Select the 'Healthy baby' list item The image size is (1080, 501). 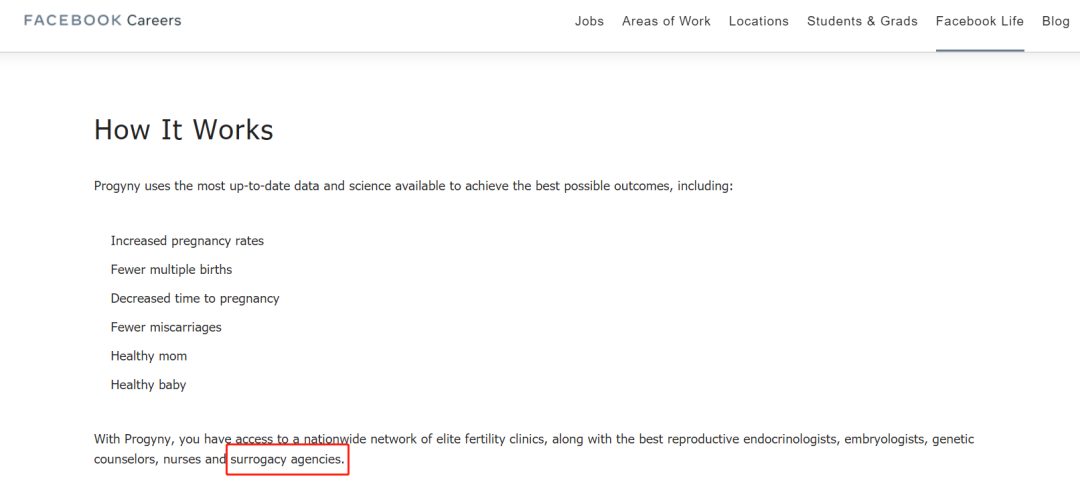148,385
